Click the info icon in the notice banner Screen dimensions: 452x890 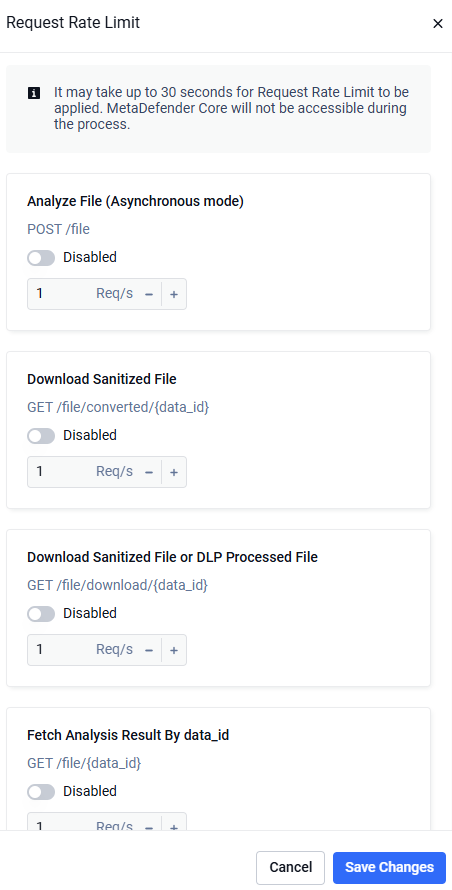pyautogui.click(x=34, y=93)
